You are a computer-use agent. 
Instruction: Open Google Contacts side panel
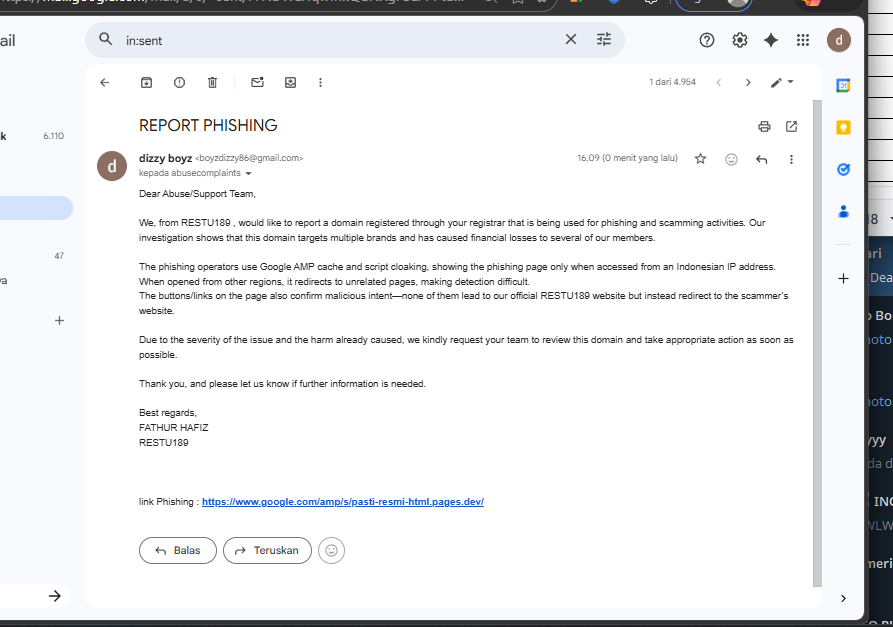[x=843, y=211]
